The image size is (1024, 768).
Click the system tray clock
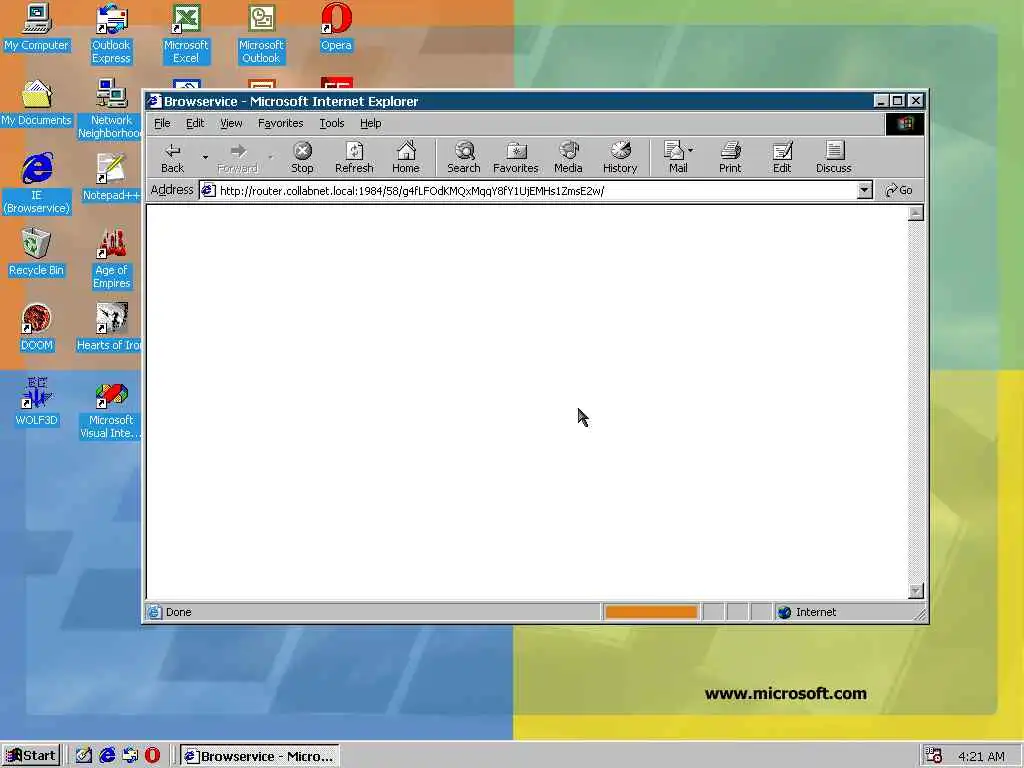(x=981, y=756)
